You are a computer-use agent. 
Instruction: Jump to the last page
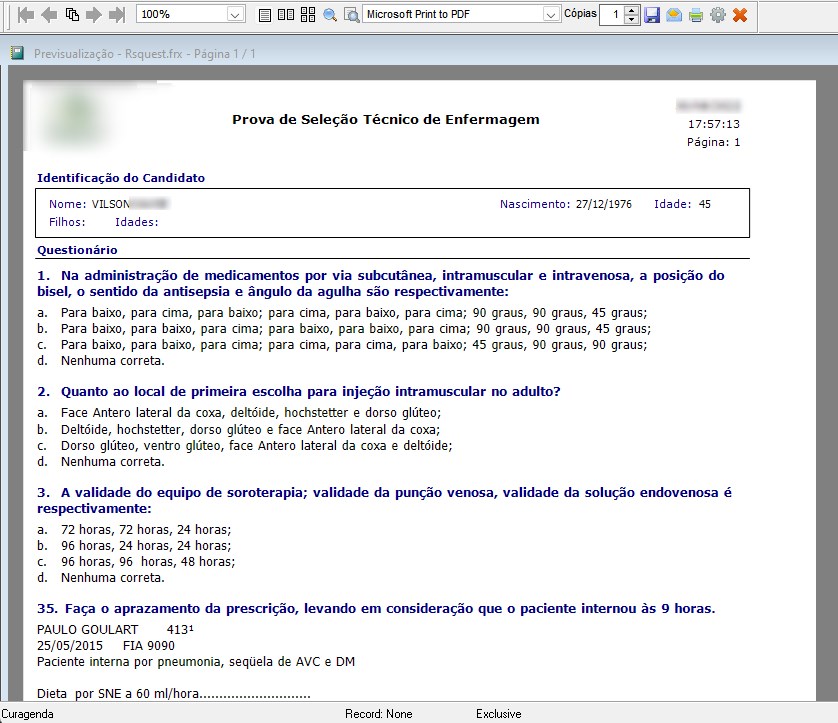[x=117, y=15]
